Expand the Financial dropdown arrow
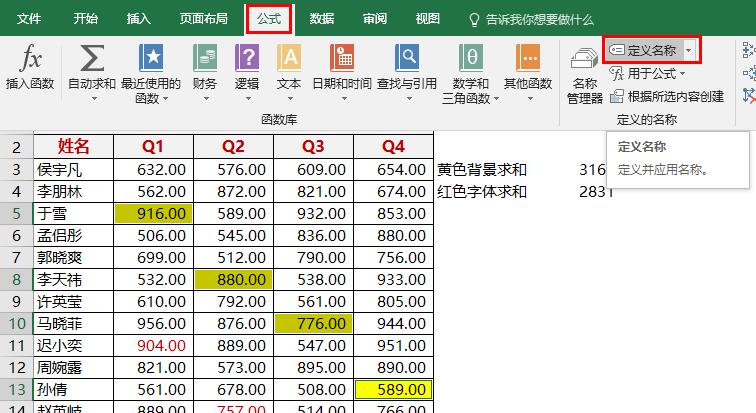This screenshot has height=413, width=756. [206, 98]
